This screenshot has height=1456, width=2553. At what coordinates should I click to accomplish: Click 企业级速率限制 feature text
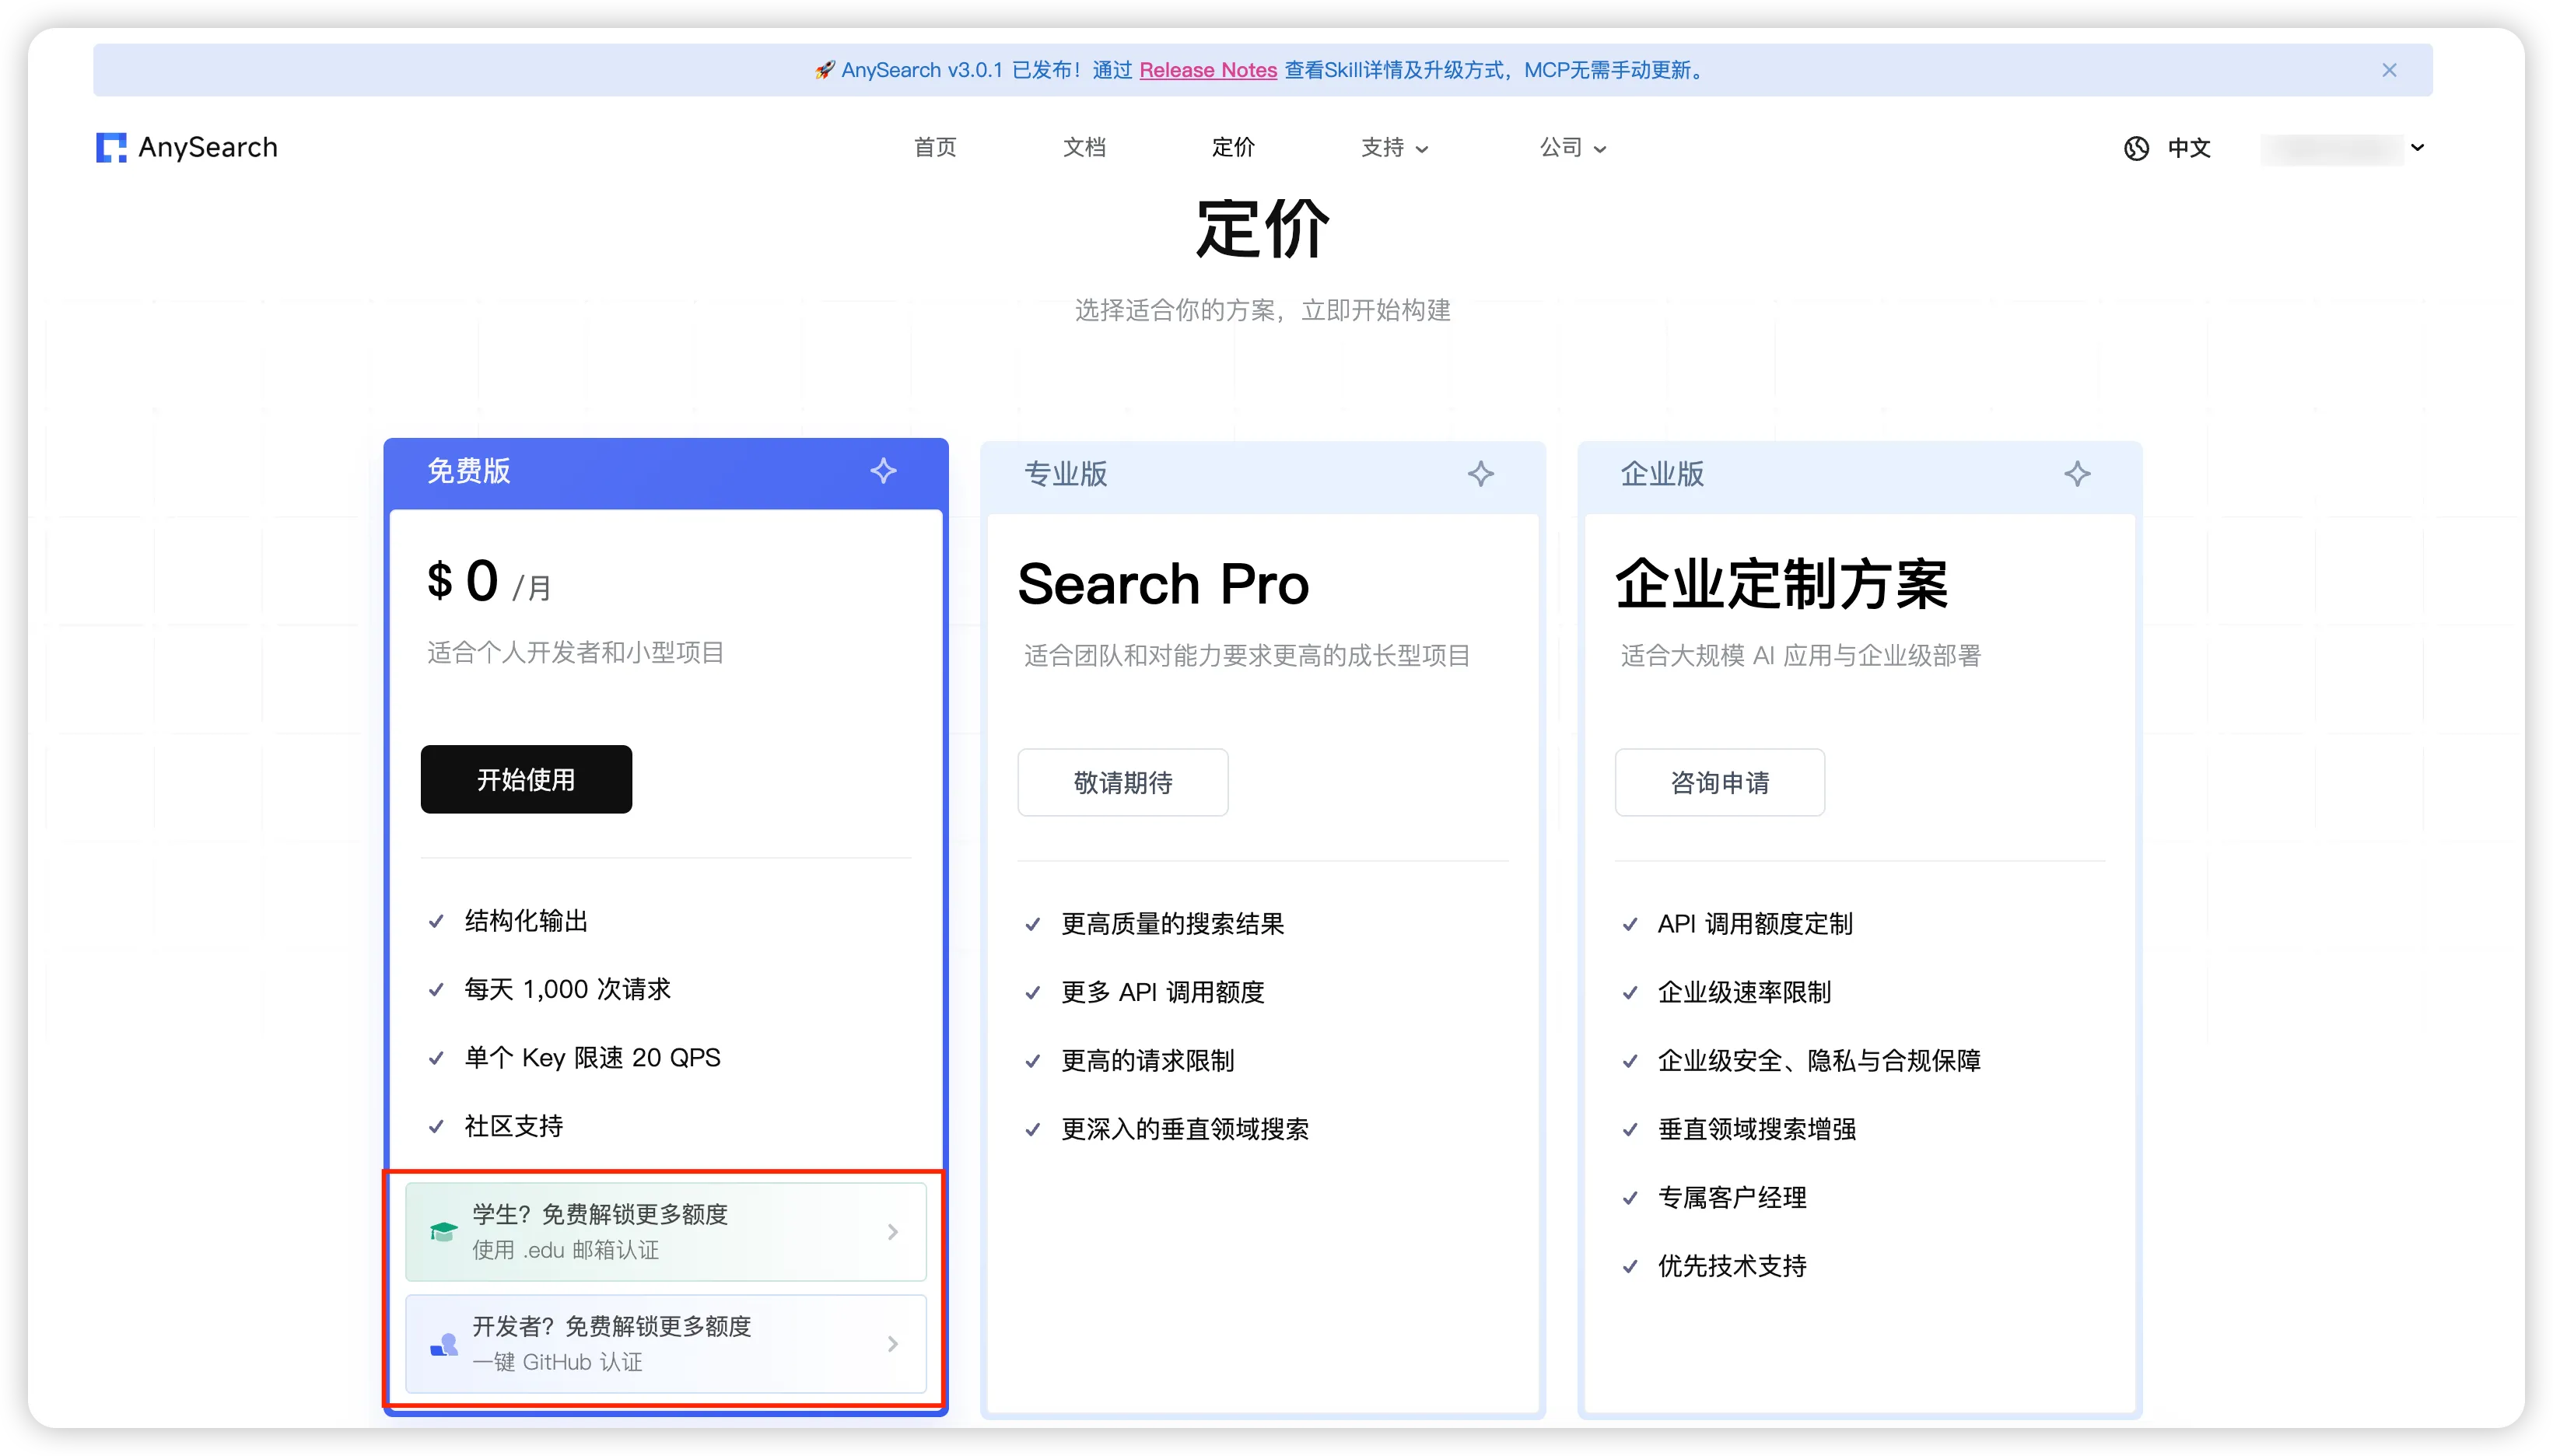point(1745,992)
